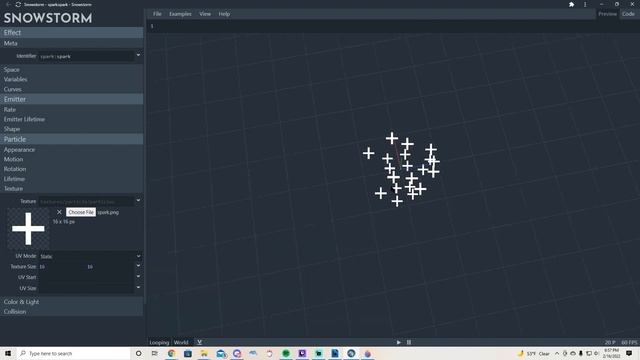Screen dimensions: 640x360
Task: Open the weather widget showing Clear
Action: 534,353
